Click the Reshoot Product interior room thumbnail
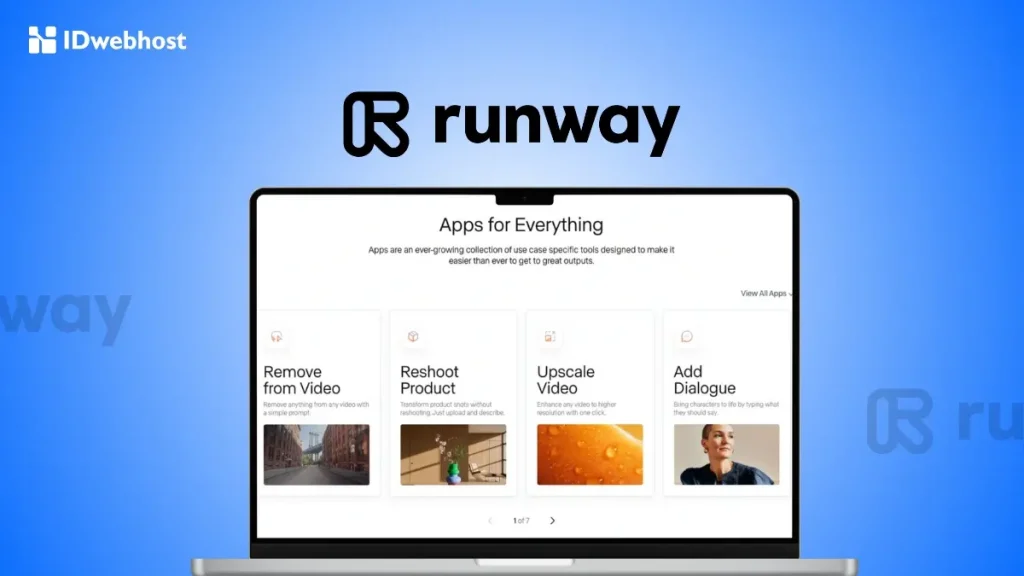Screen dimensions: 1024x576 click(x=453, y=454)
